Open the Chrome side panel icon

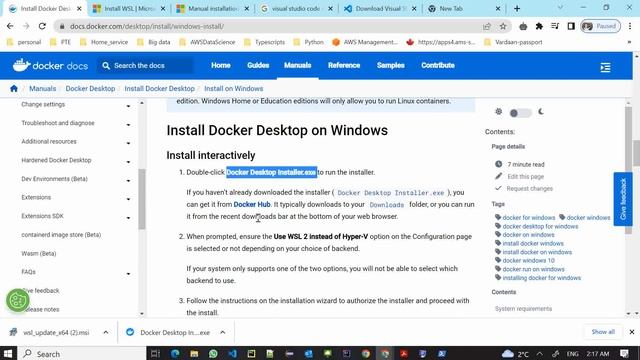click(571, 26)
